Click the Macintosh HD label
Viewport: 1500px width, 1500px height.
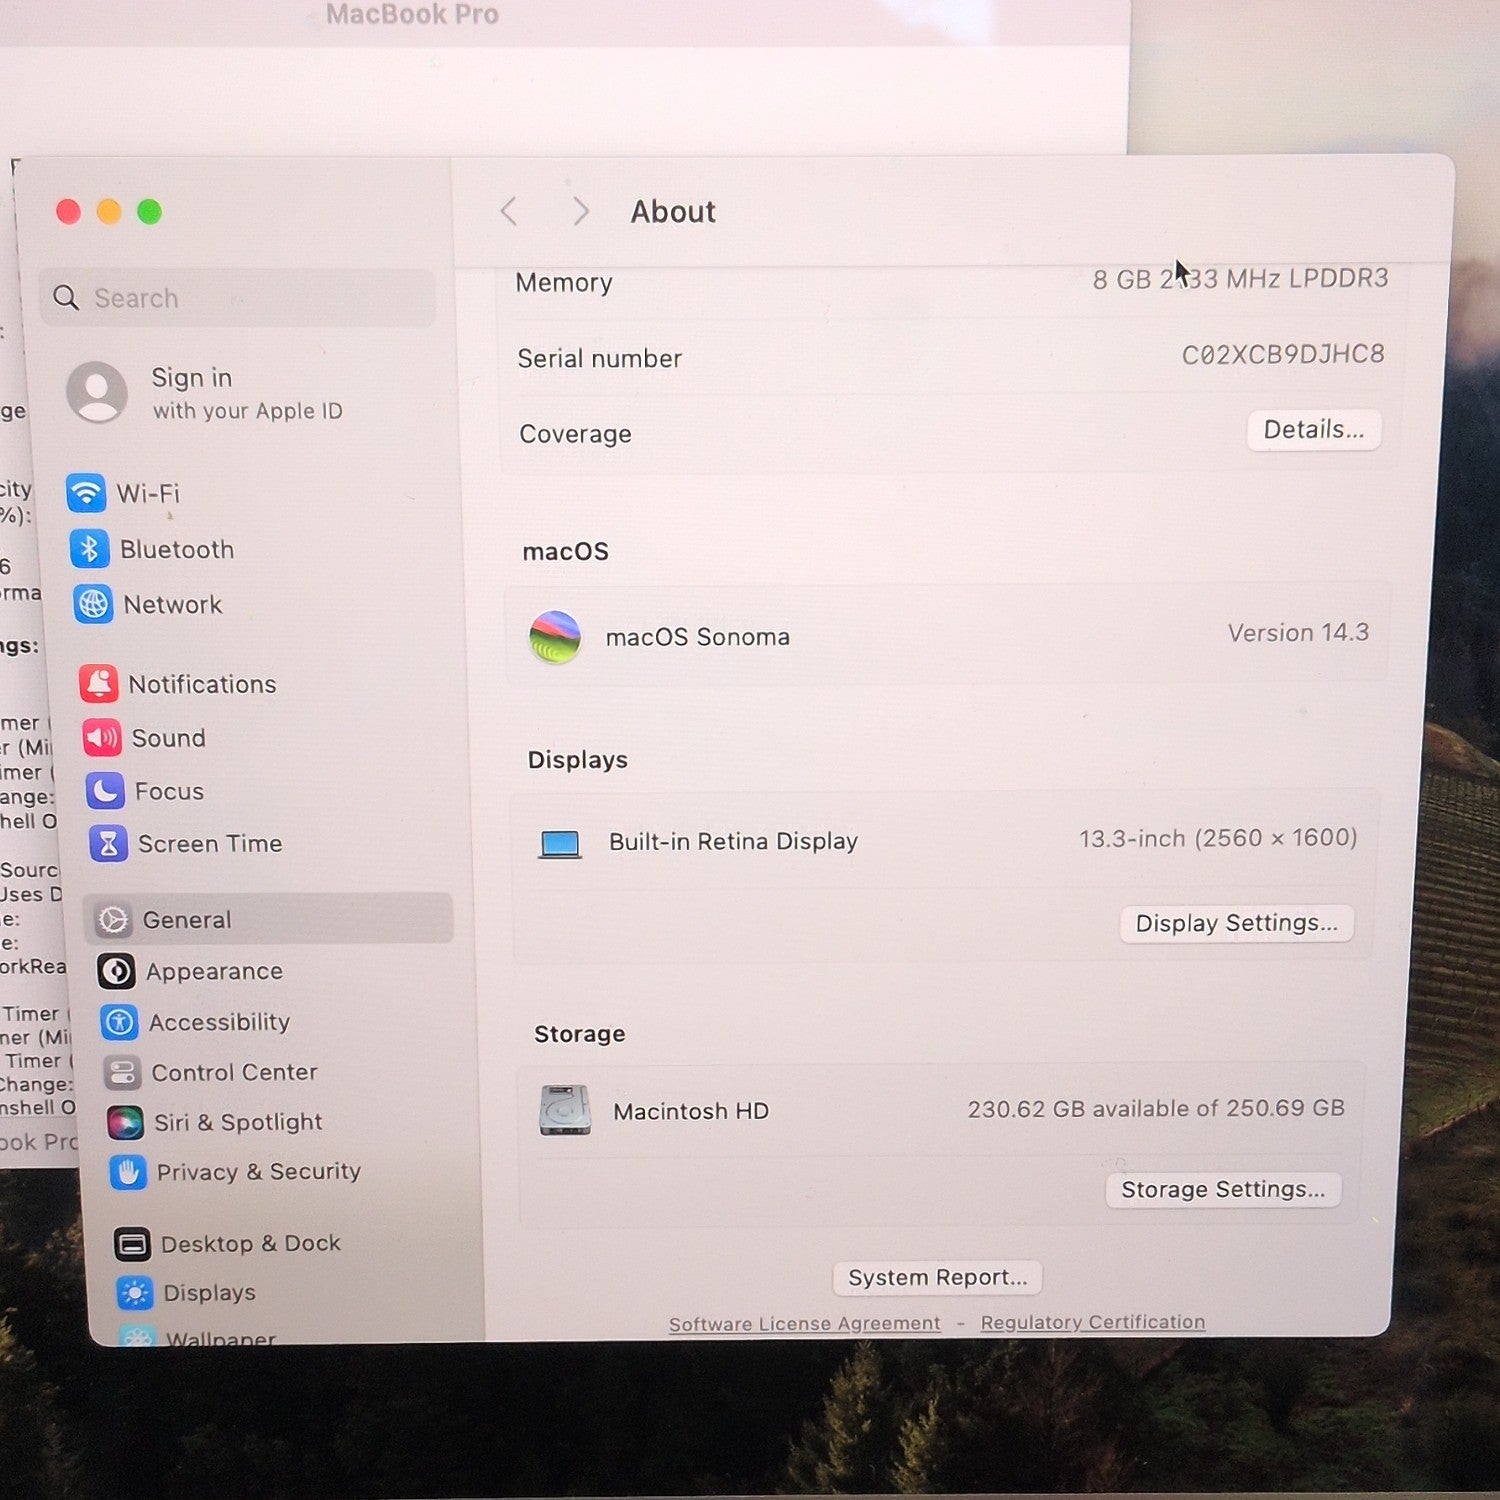(x=691, y=1111)
